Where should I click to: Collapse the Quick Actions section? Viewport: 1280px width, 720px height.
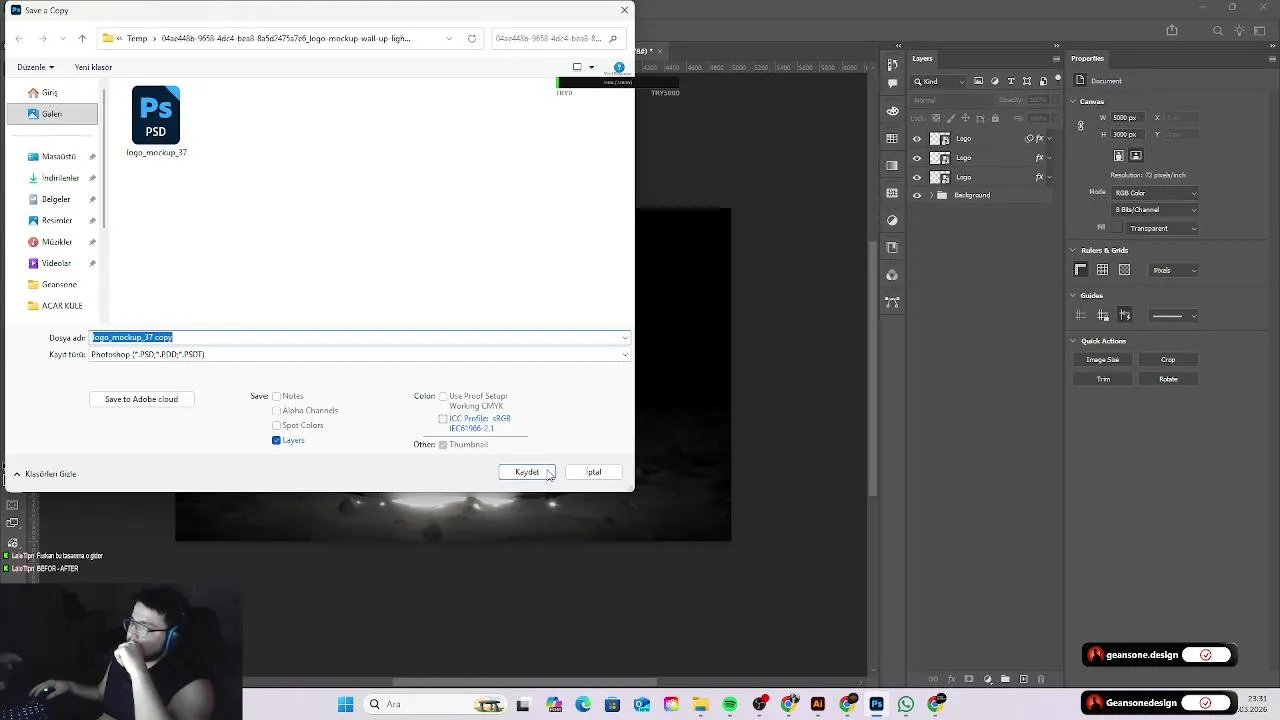(1073, 341)
